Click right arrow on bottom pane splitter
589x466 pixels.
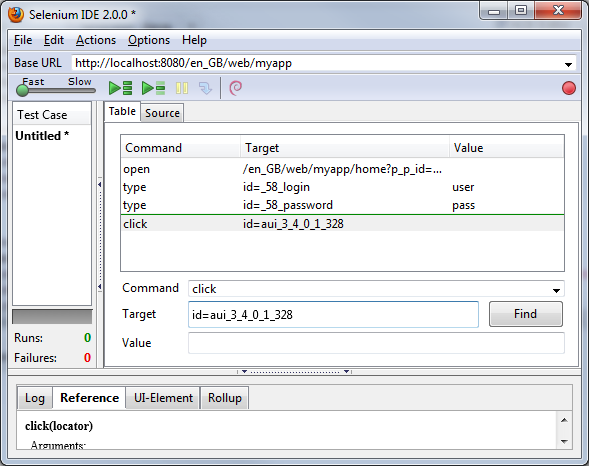346,372
